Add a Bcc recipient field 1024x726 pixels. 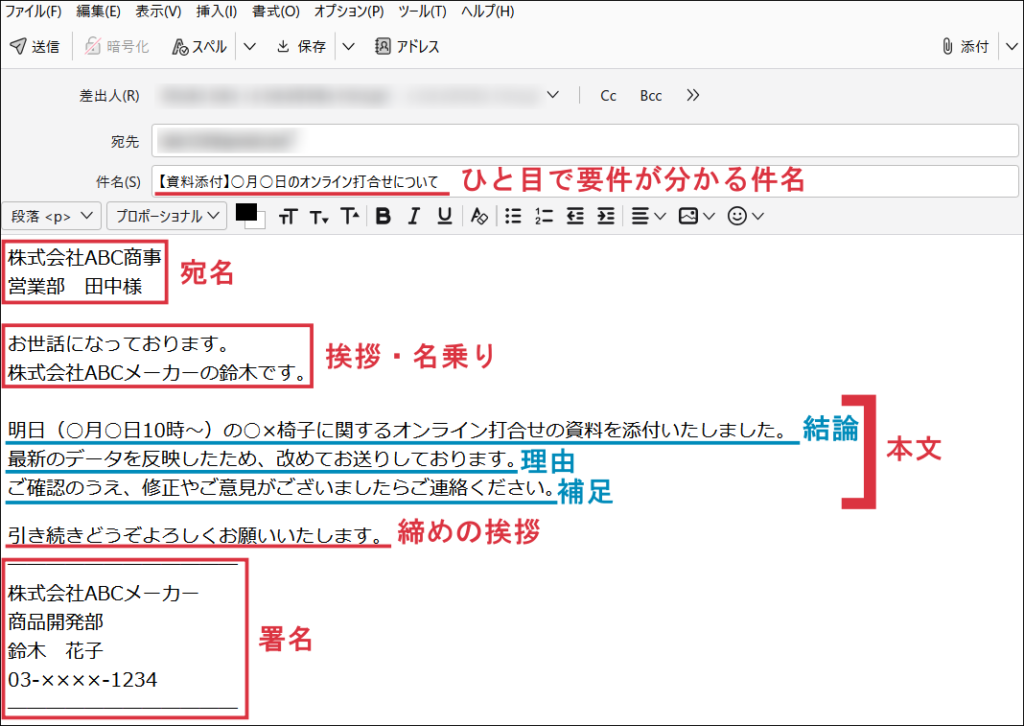tap(651, 96)
